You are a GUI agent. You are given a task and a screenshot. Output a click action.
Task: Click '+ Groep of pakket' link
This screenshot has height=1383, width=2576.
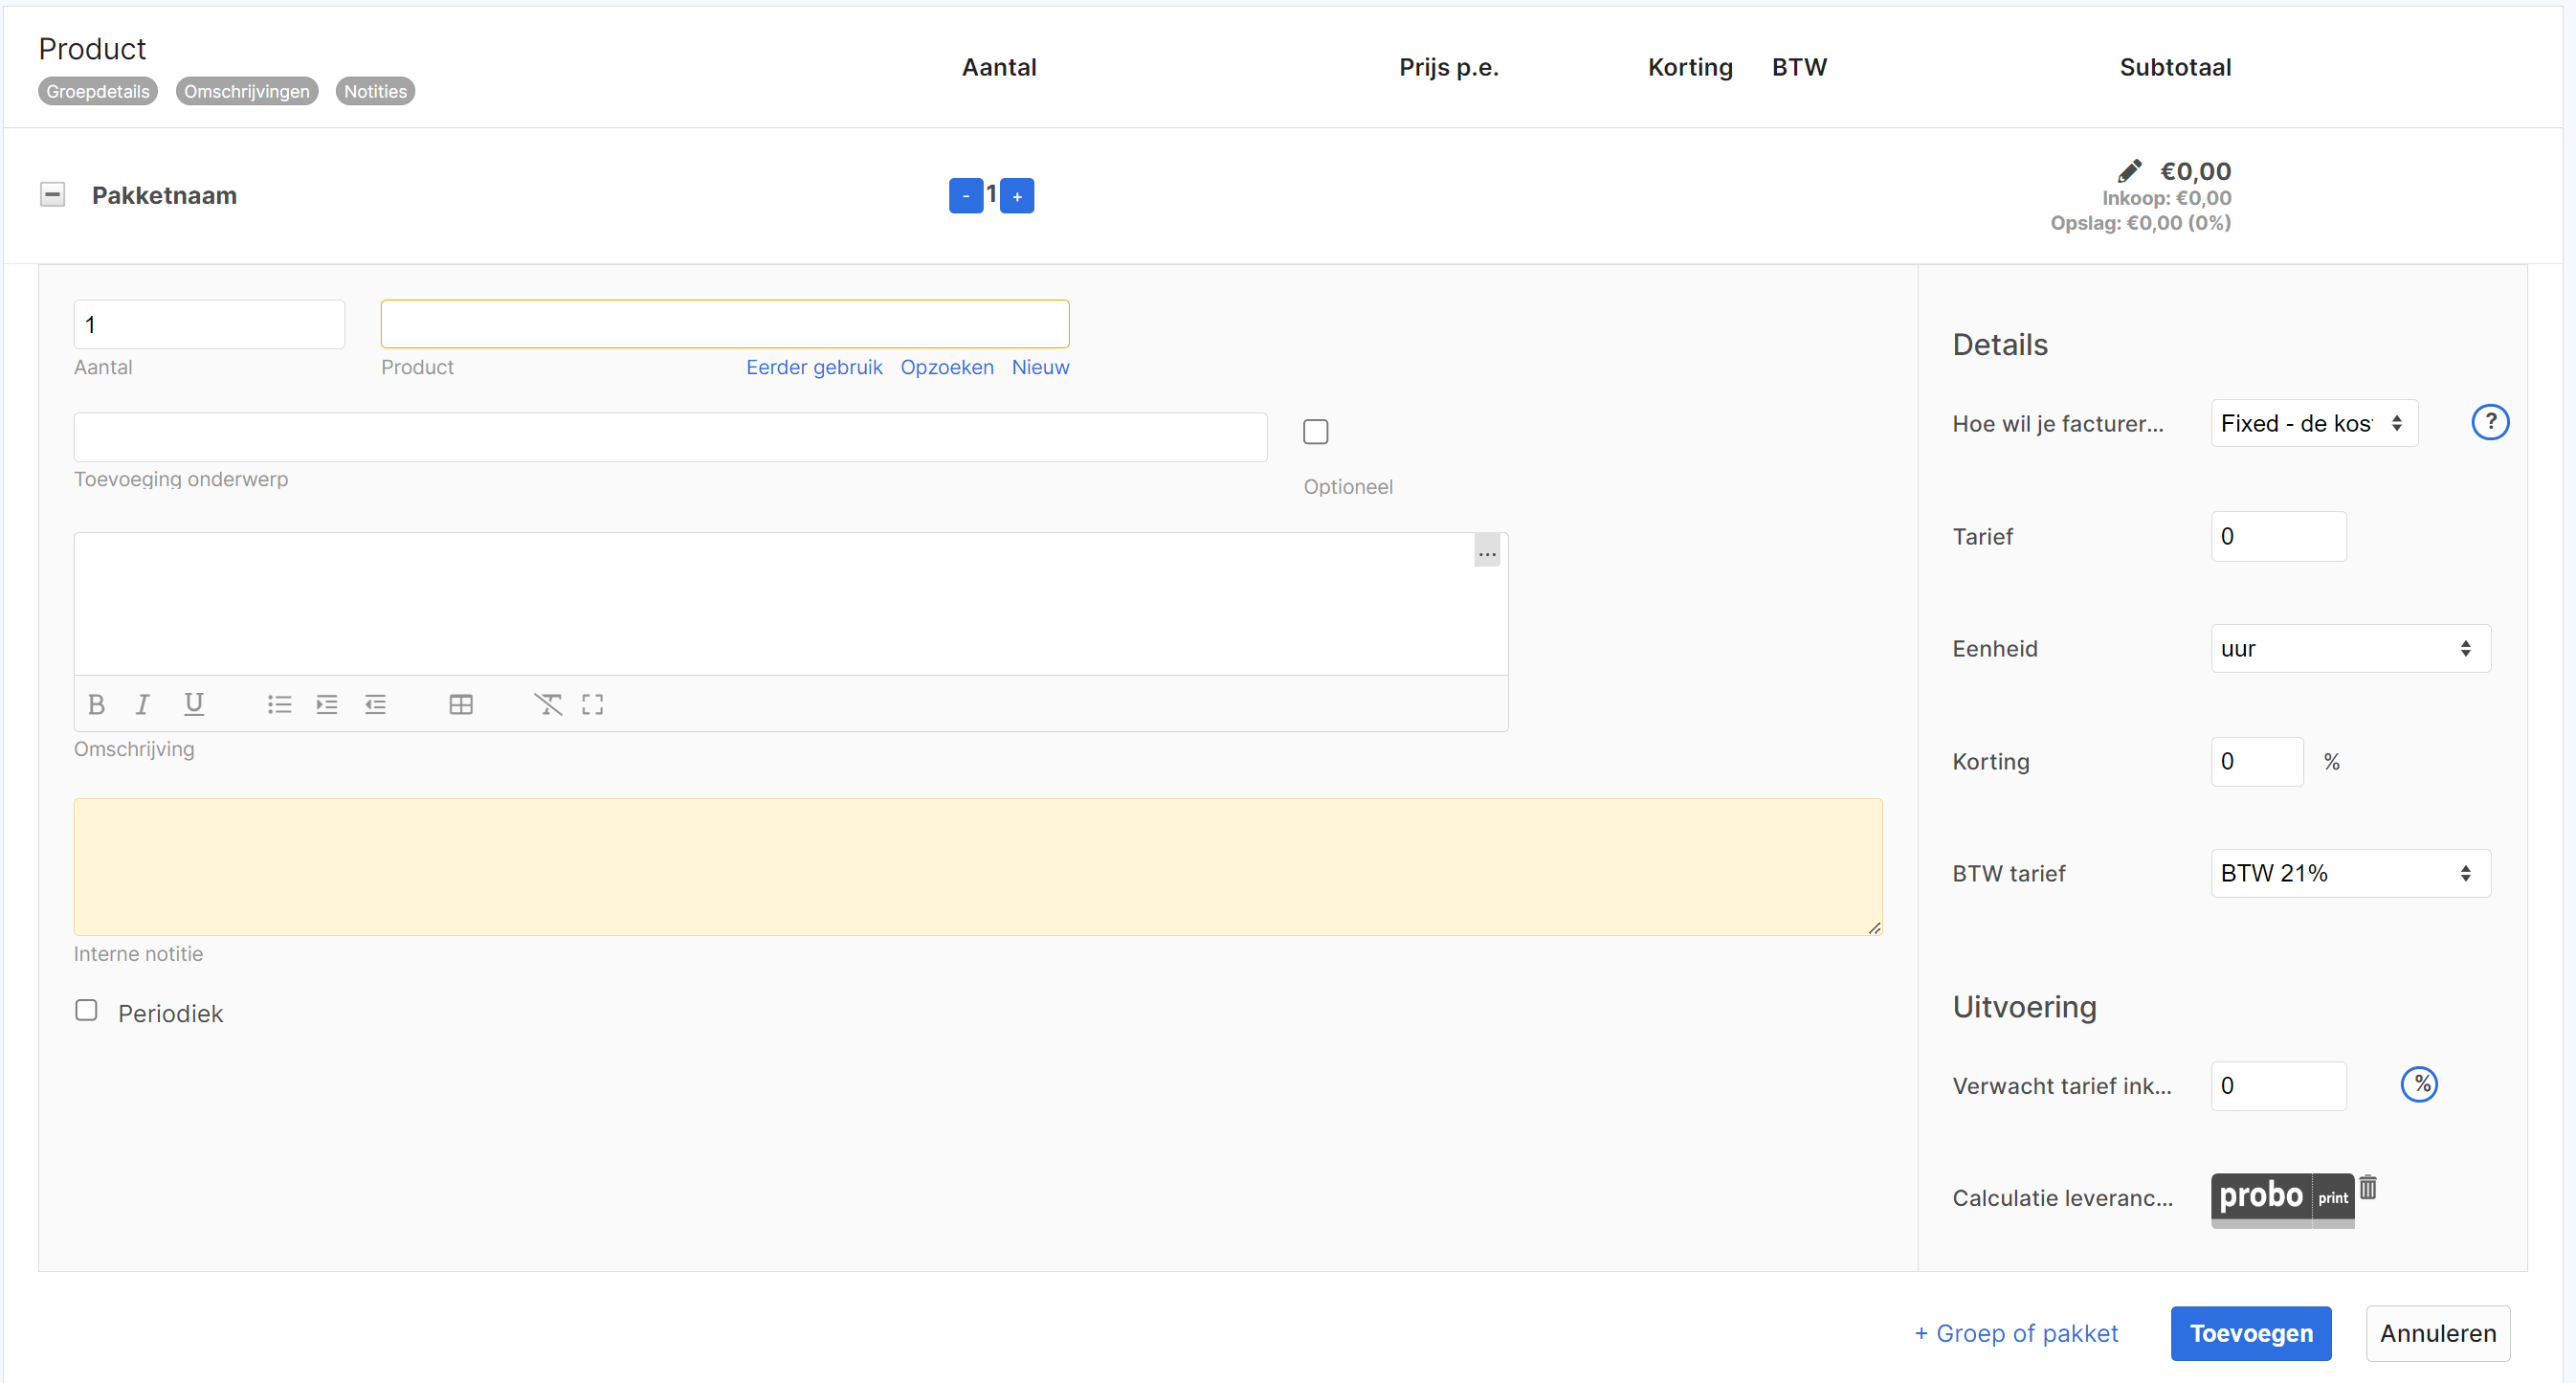coord(2016,1333)
